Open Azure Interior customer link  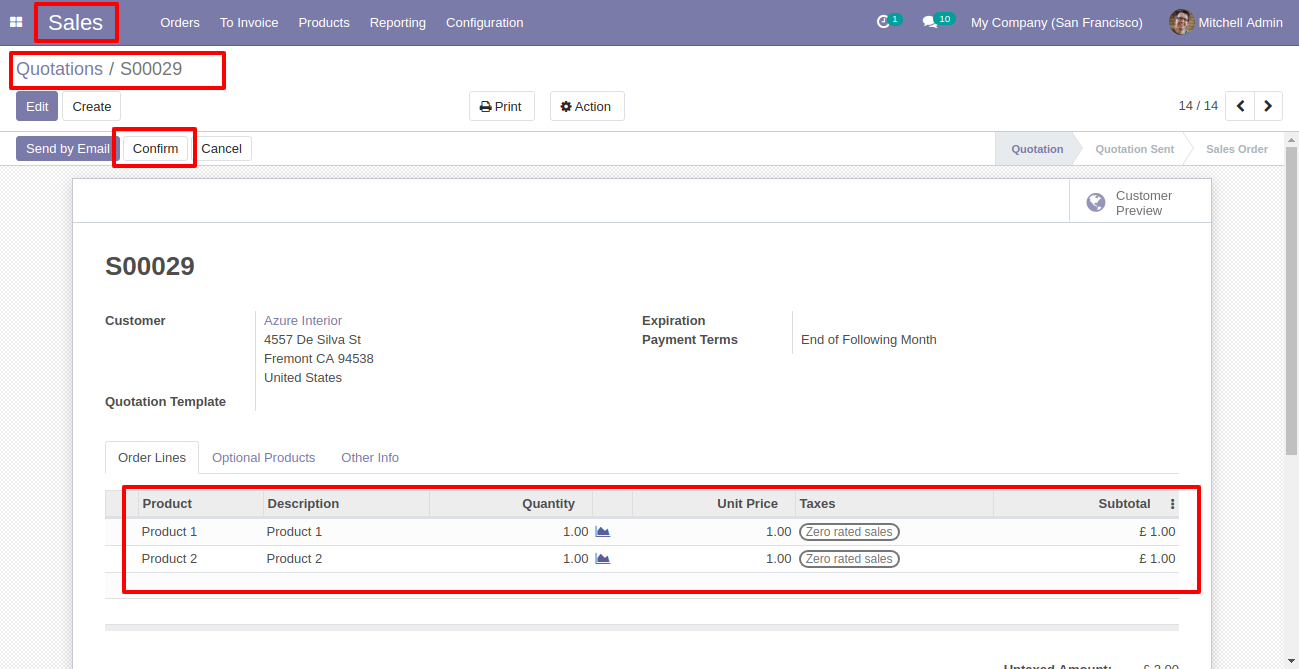pos(303,321)
